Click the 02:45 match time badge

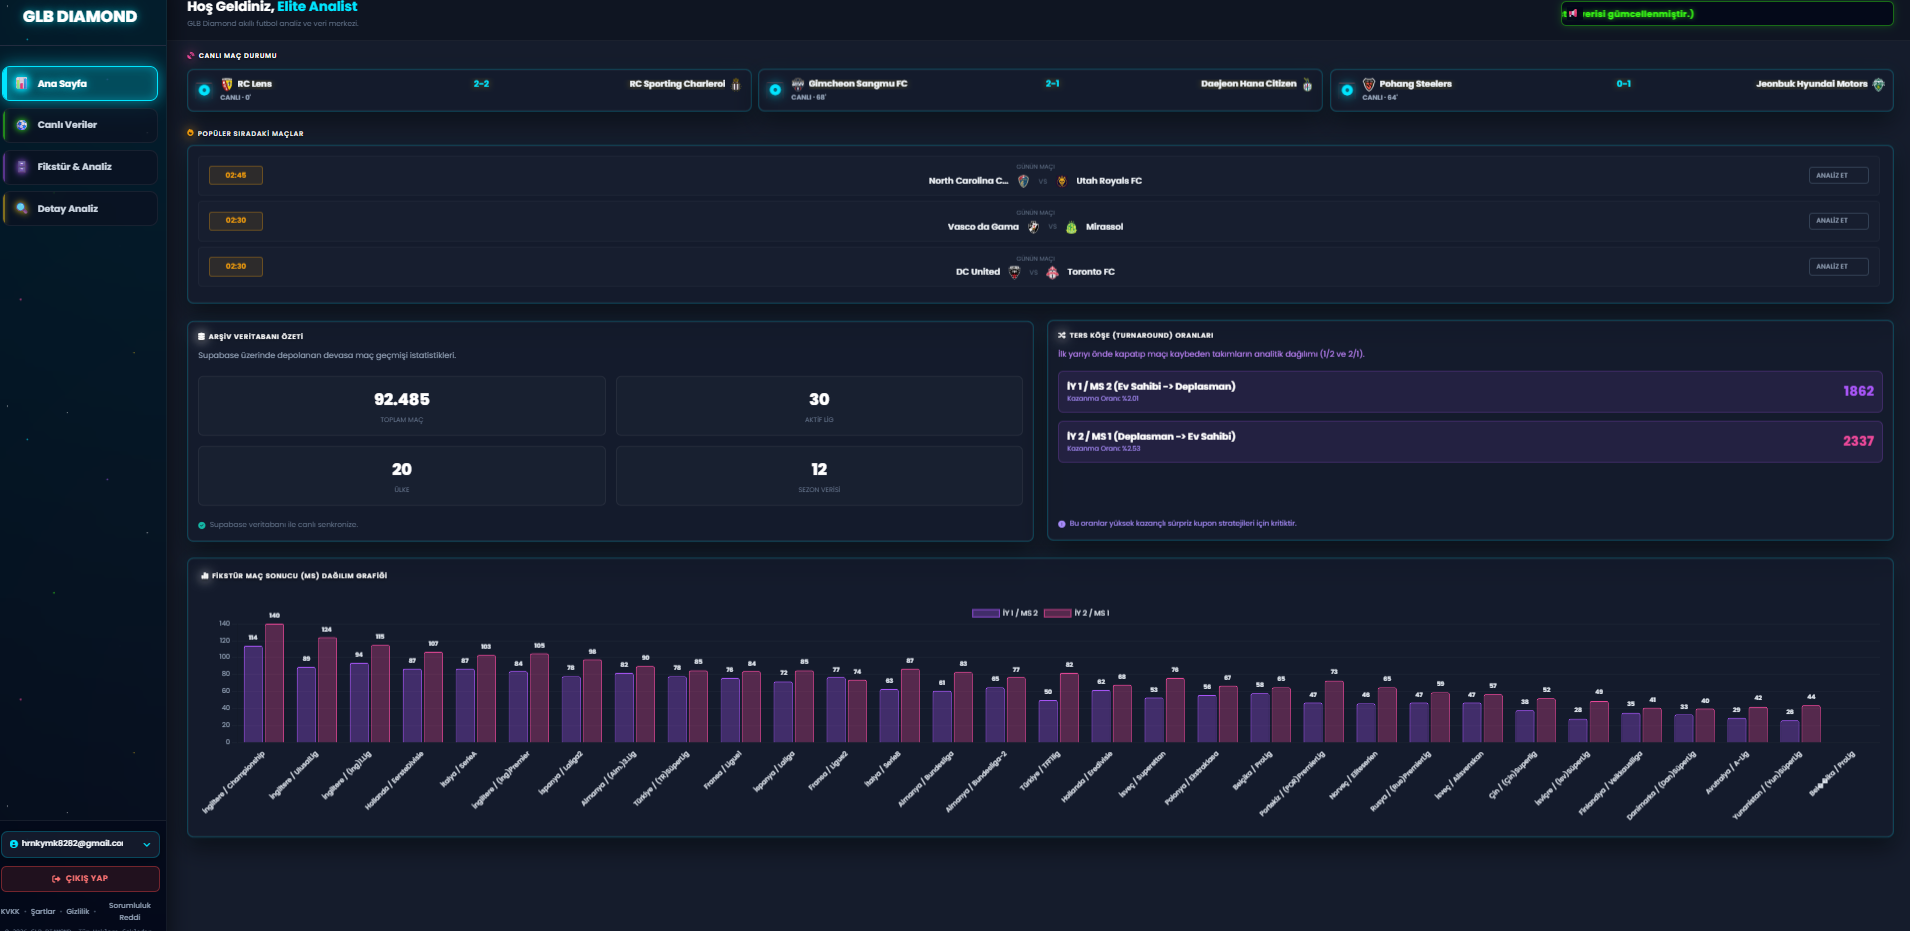tap(236, 175)
